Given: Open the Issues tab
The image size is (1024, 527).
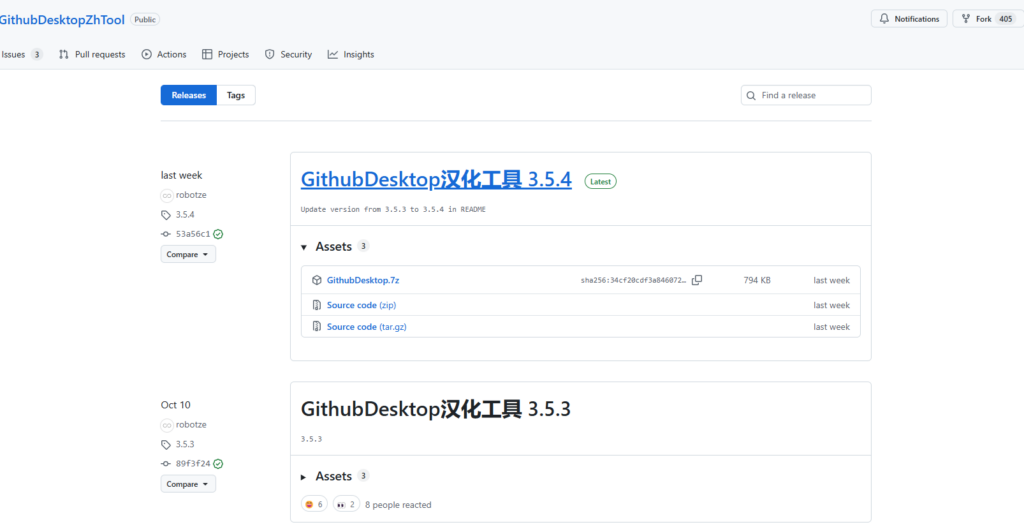Looking at the screenshot, I should (x=22, y=54).
